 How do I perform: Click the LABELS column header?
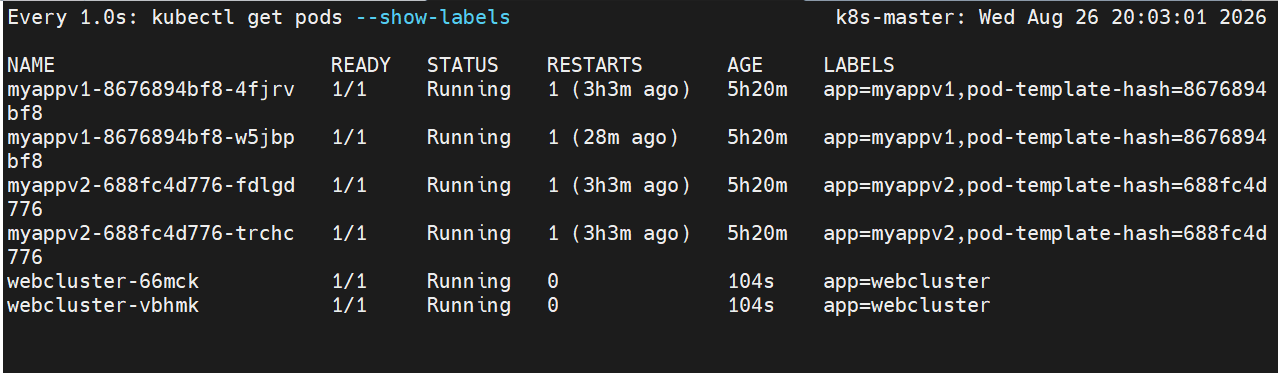tap(859, 66)
